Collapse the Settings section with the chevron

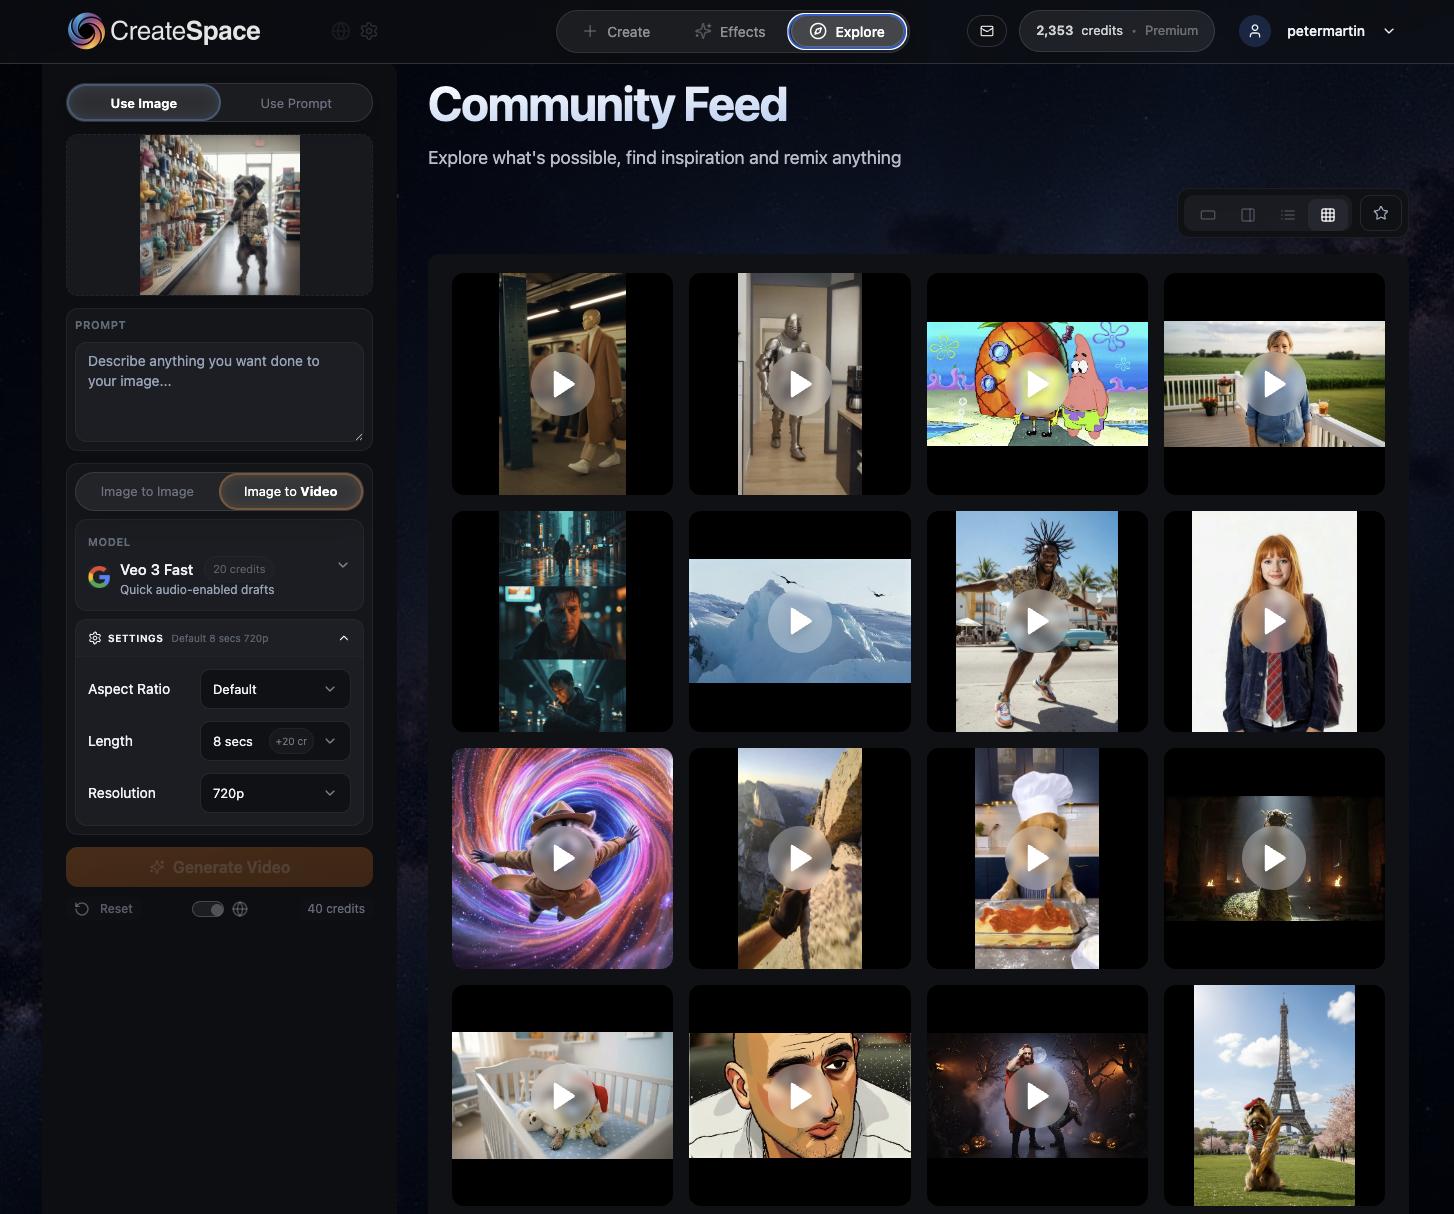(344, 638)
